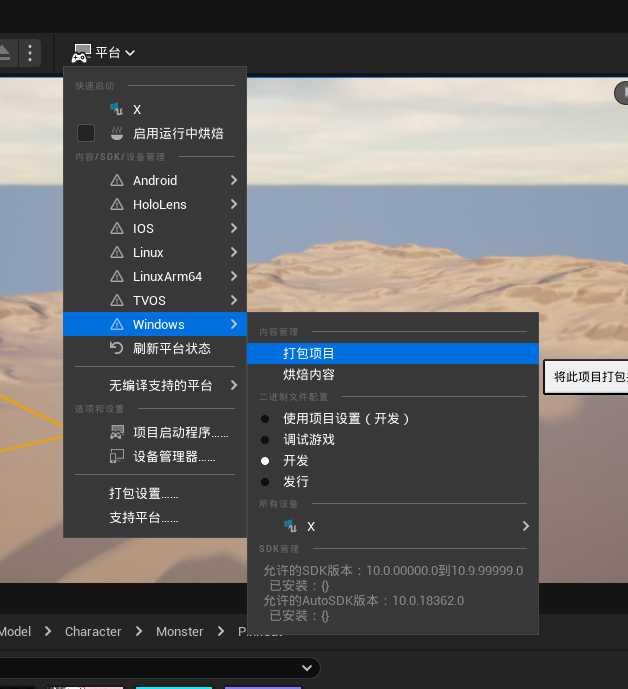
Task: Click the refresh icon for 刷新平台状态
Action: pos(117,348)
